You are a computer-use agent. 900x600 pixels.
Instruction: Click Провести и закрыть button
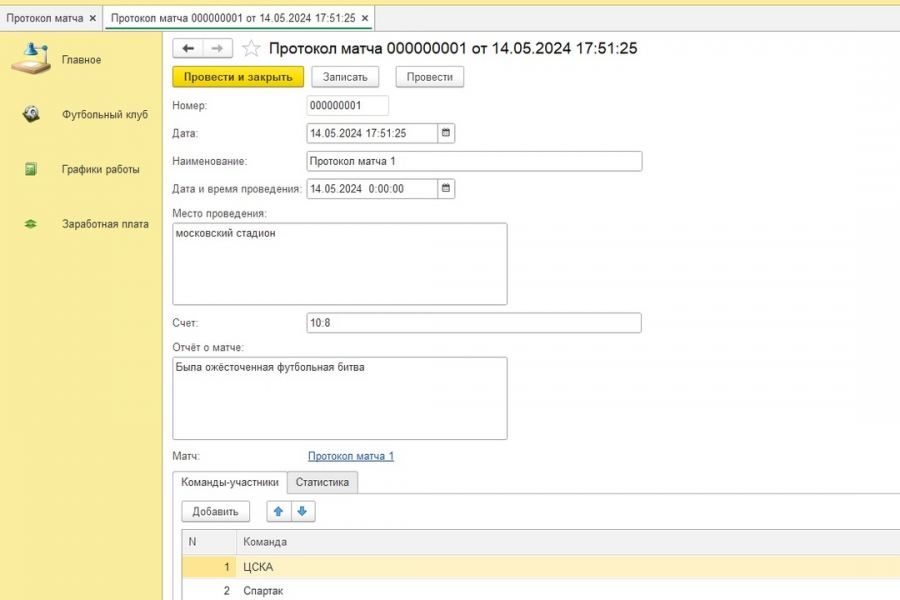tap(238, 77)
